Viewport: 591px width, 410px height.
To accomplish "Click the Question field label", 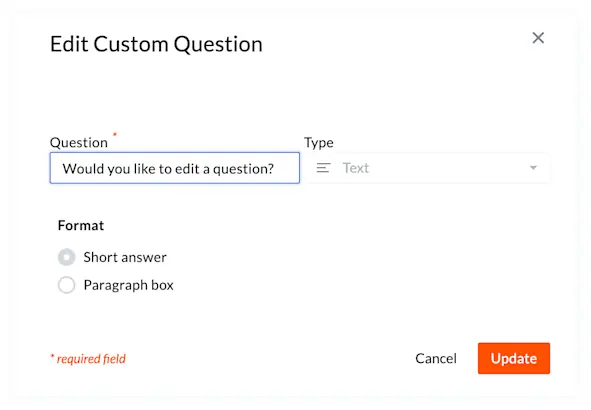I will click(x=79, y=142).
